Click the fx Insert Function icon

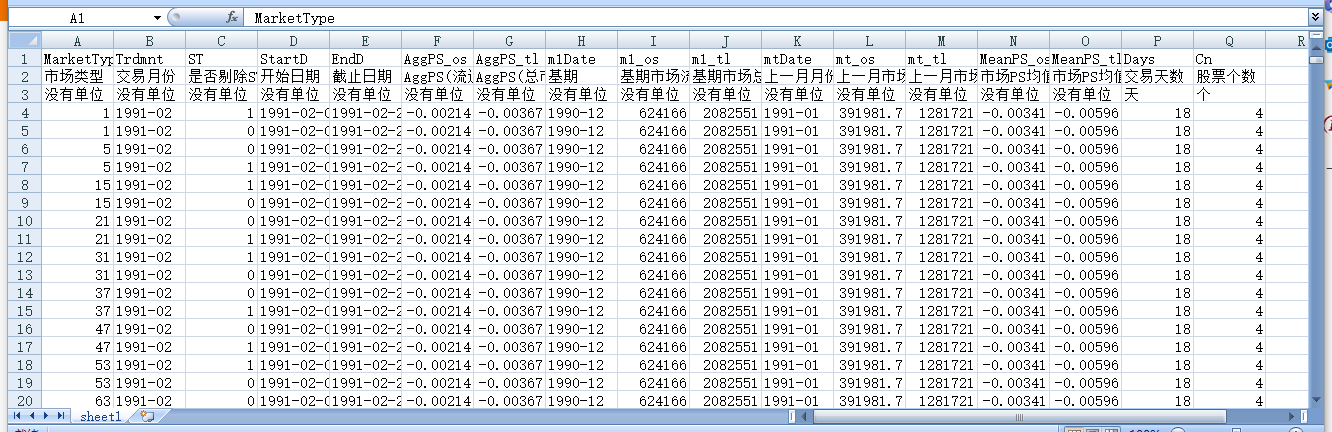pos(232,18)
